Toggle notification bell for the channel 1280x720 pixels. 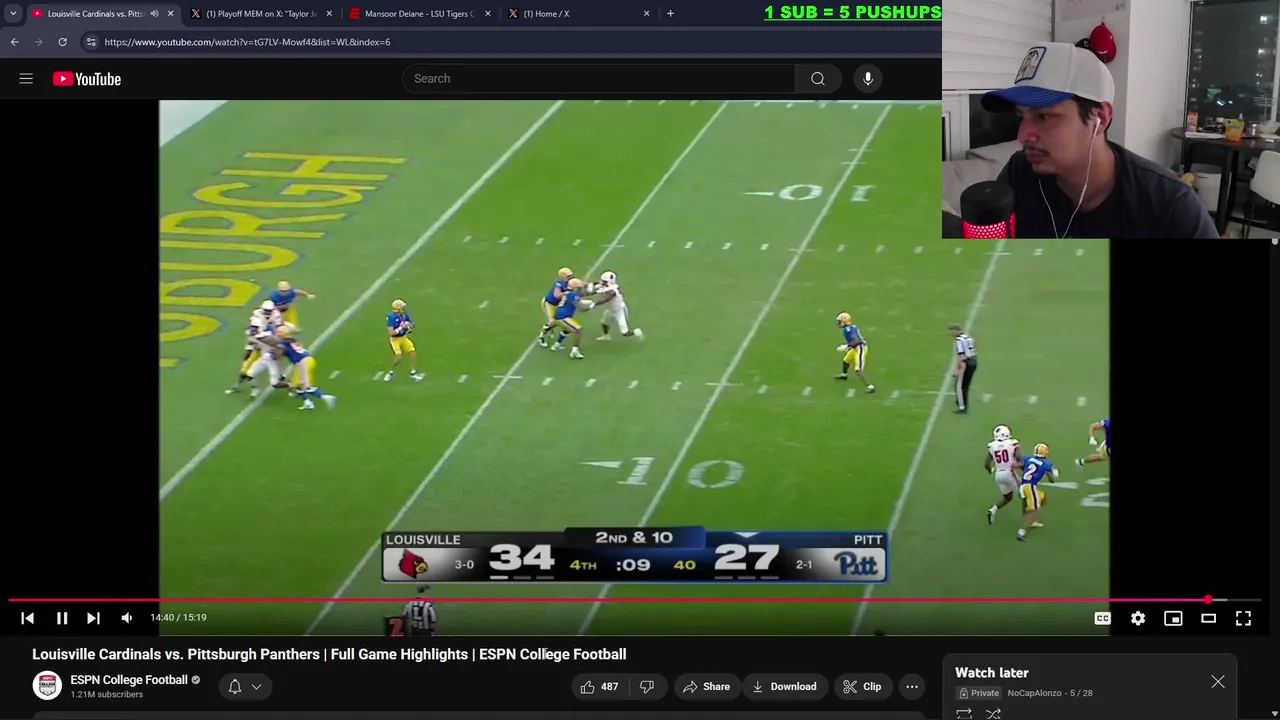(x=235, y=686)
